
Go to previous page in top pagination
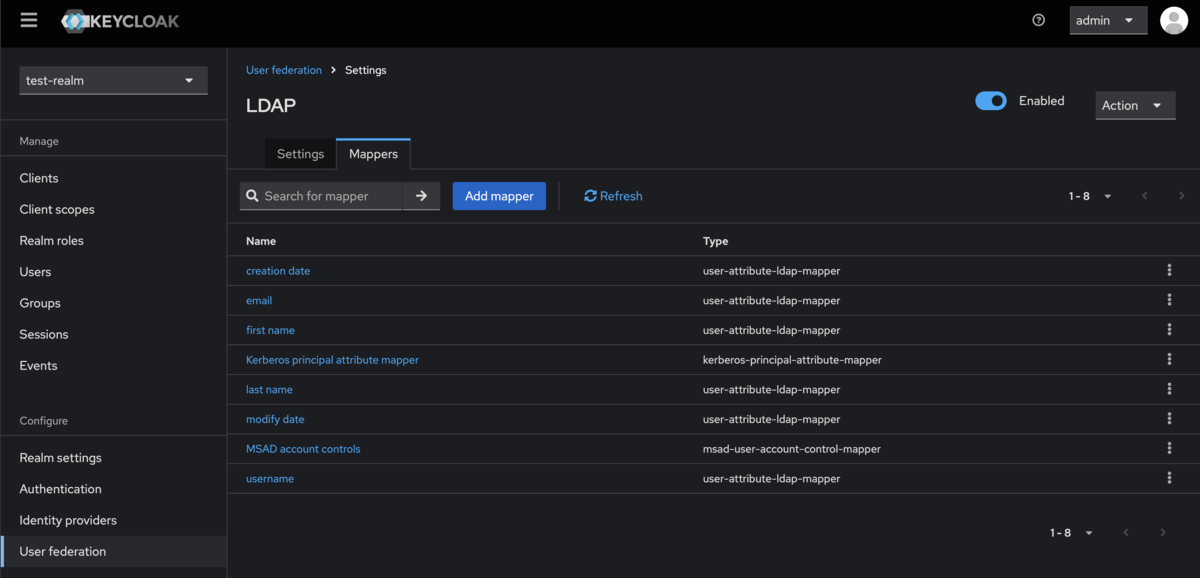pos(1145,196)
